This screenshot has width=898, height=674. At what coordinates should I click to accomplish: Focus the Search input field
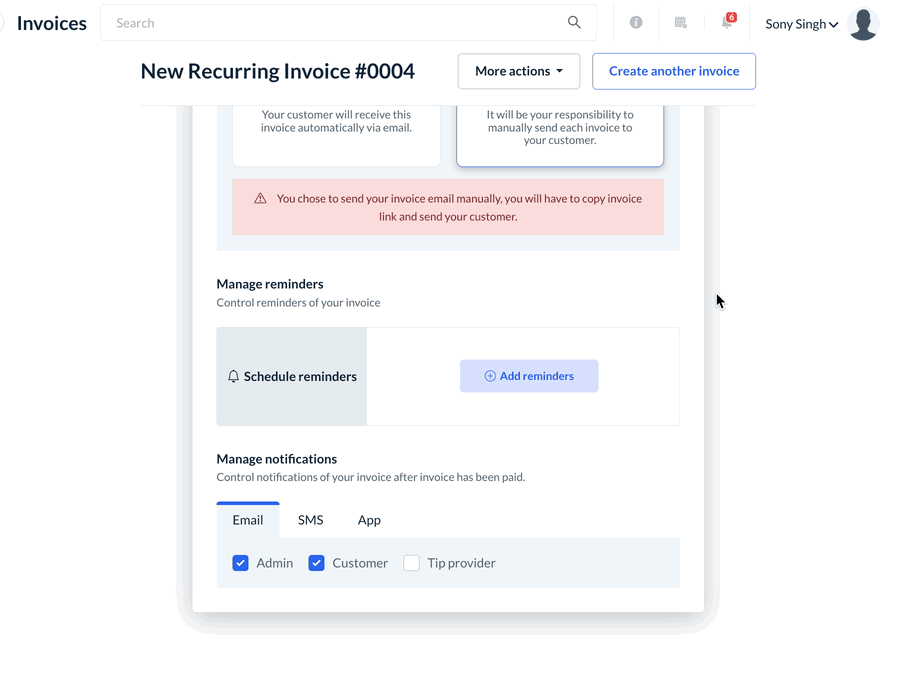[348, 23]
